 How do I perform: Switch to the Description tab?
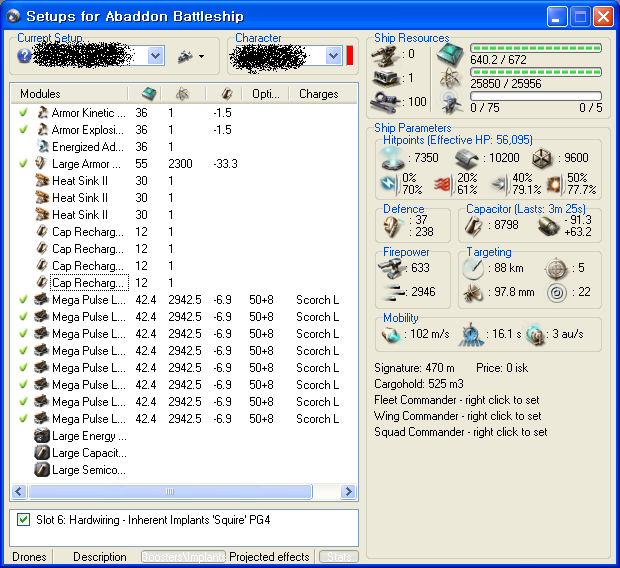[x=100, y=557]
